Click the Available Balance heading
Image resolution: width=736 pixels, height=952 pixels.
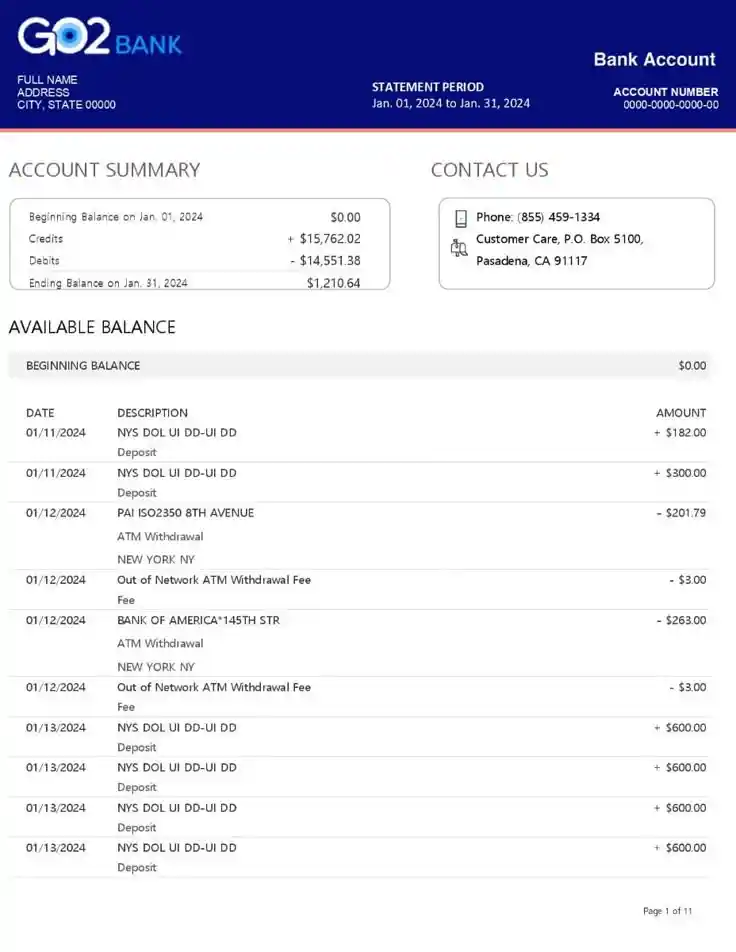tap(92, 327)
